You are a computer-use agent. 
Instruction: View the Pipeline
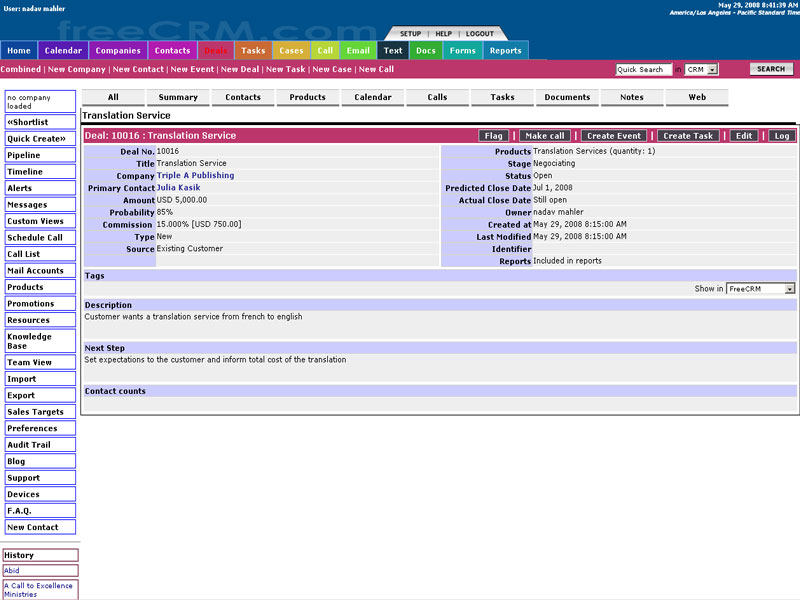point(40,155)
